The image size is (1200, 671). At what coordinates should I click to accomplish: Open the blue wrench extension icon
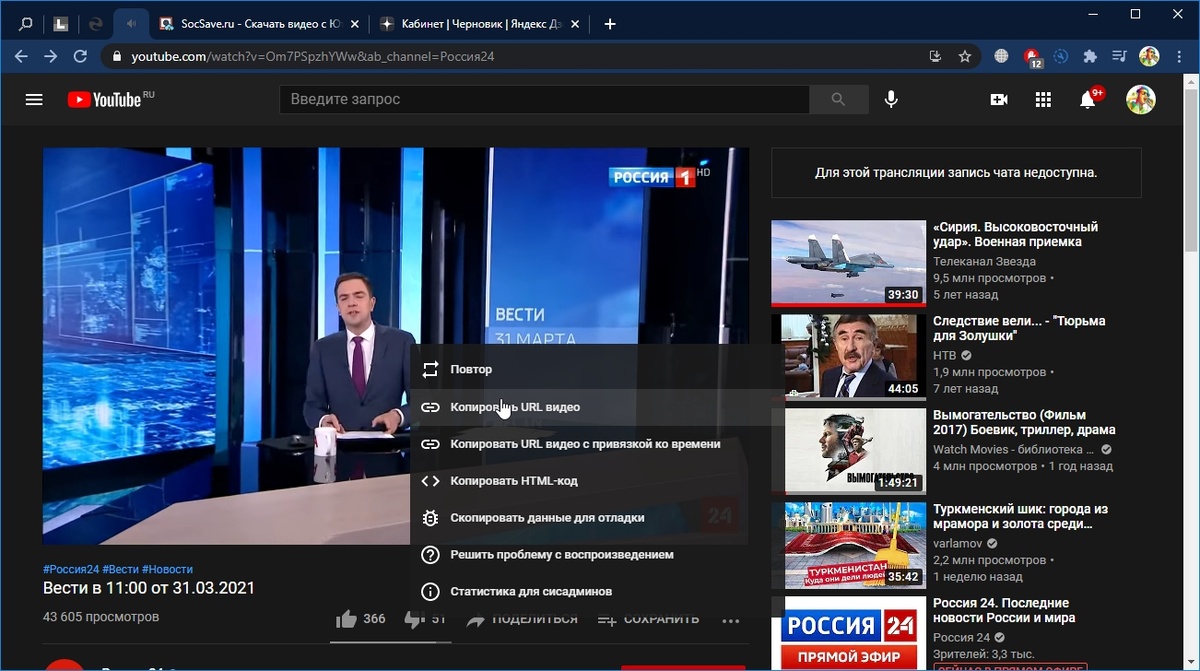coord(1061,56)
